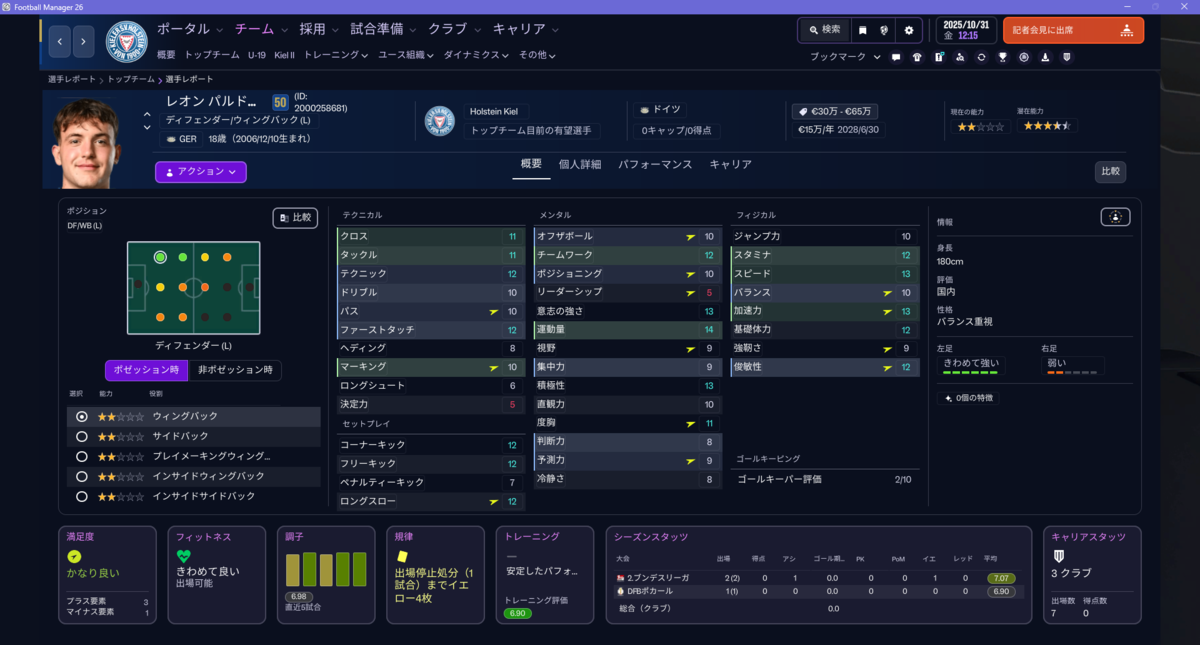
Task: Click the circular arrows transfer bookmark icon
Action: coord(981,57)
